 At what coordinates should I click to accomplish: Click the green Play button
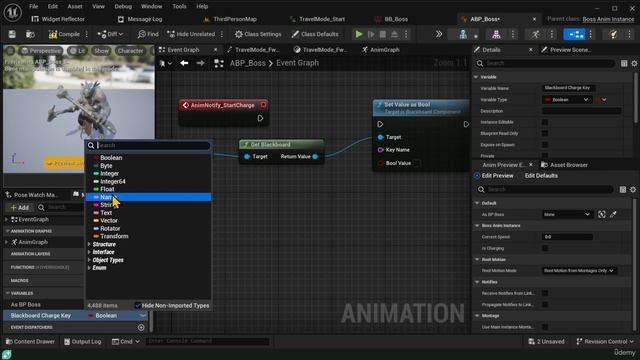(359, 34)
